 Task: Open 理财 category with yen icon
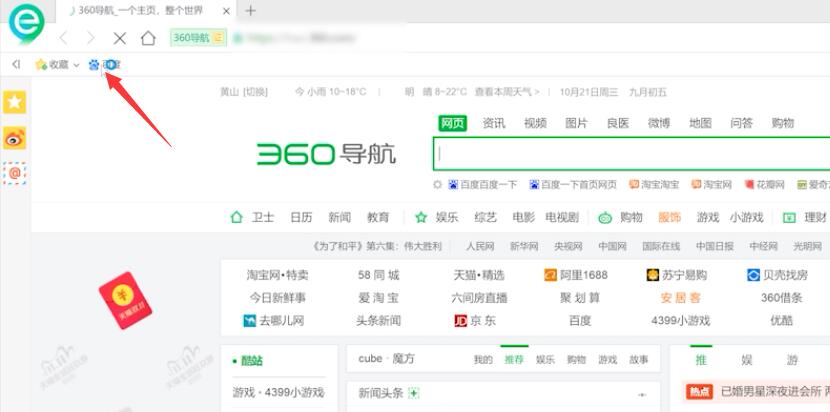tap(805, 217)
